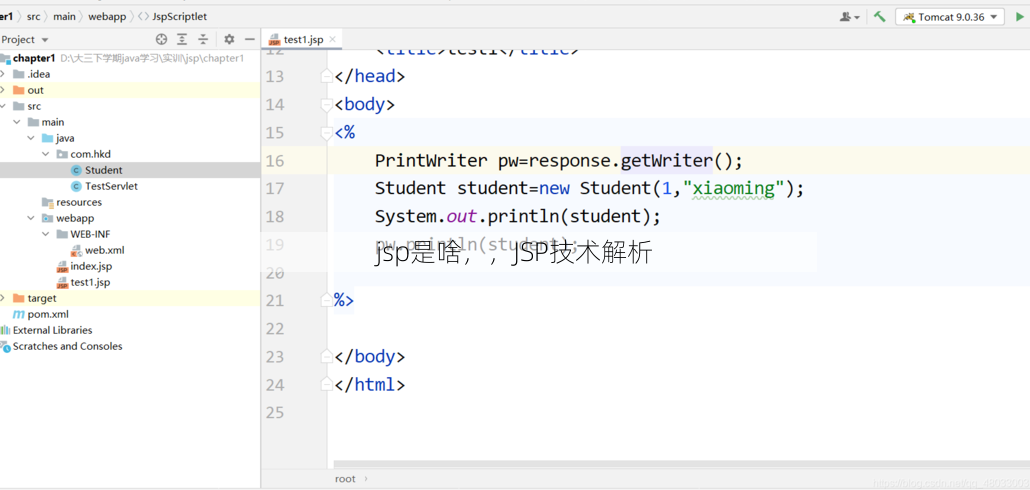Click the Expand All icon in Project panel
The width and height of the screenshot is (1030, 490).
tap(183, 39)
